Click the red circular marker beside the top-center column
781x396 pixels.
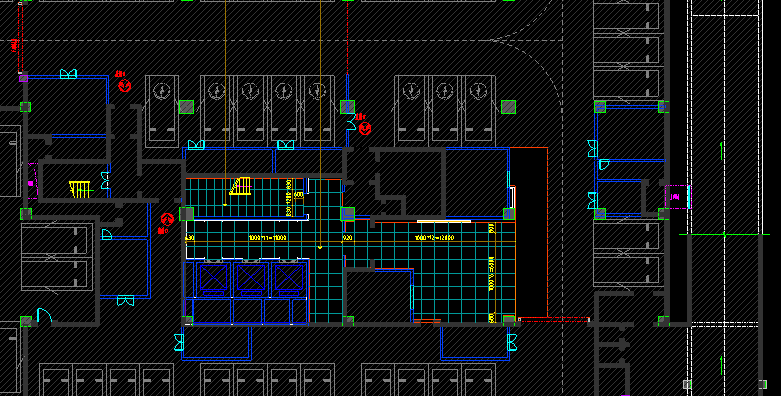point(365,129)
